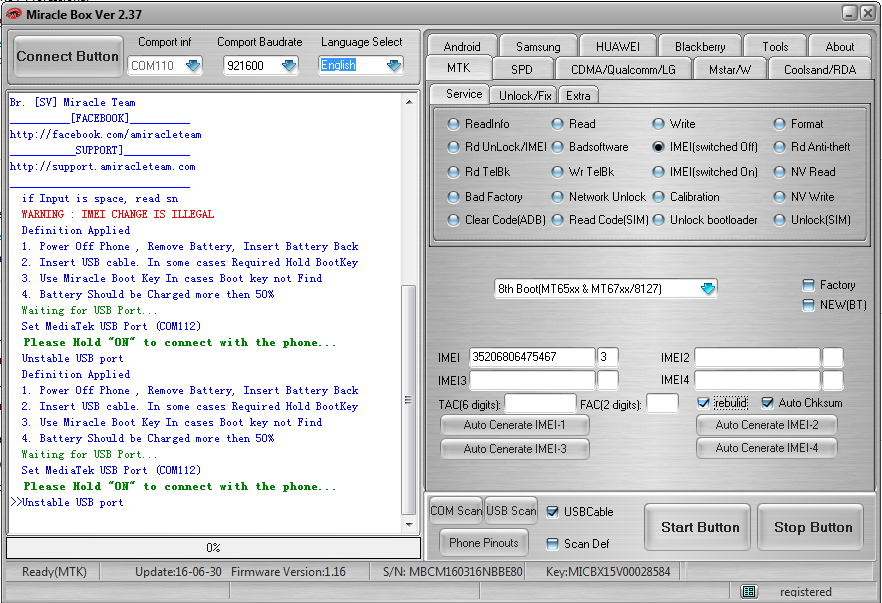The image size is (882, 603).
Task: Click Auto Cenerate IMEI-2 button
Action: (766, 425)
